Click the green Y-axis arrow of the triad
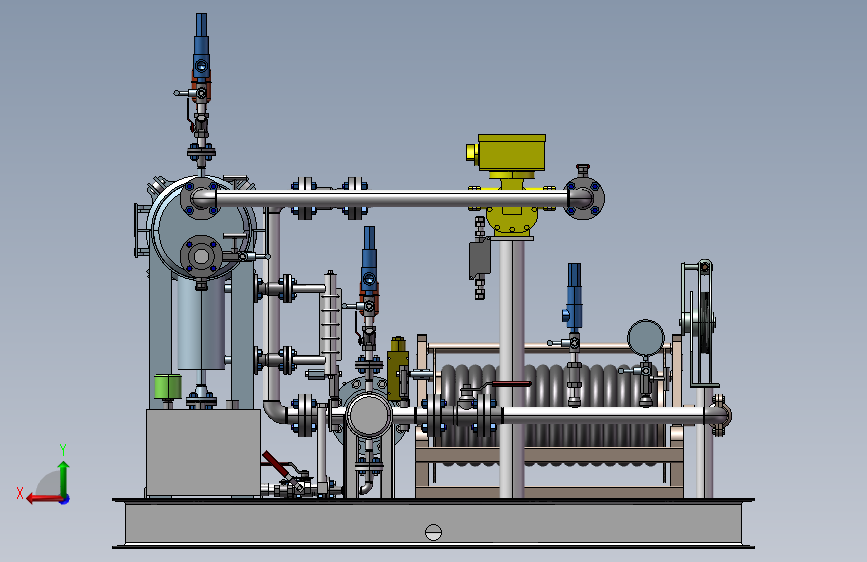The height and width of the screenshot is (562, 867). pyautogui.click(x=64, y=477)
